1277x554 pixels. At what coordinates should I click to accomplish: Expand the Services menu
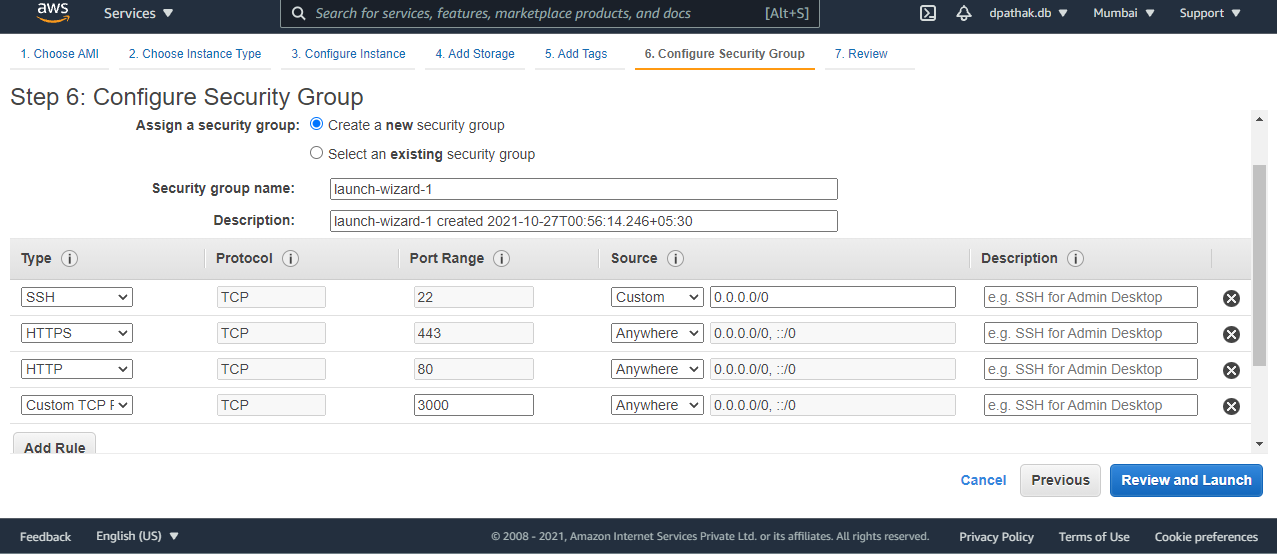(x=138, y=13)
